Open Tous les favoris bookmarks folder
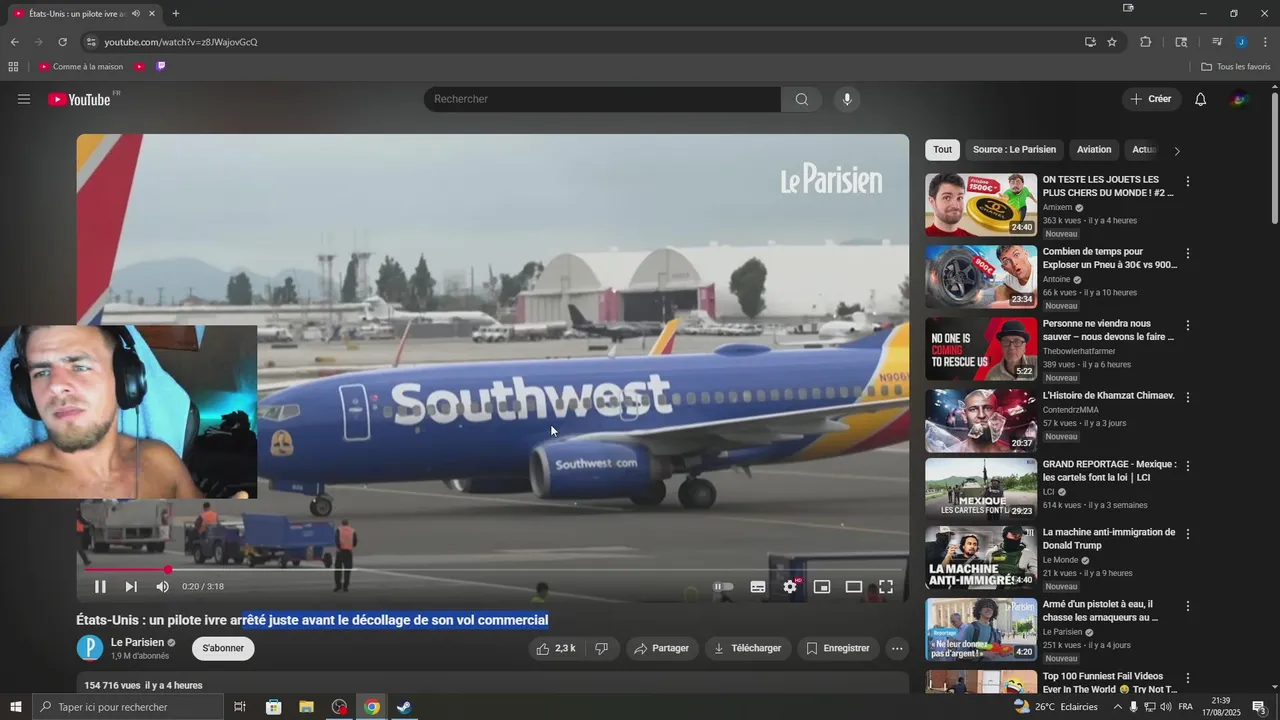This screenshot has height=720, width=1280. pyautogui.click(x=1236, y=67)
